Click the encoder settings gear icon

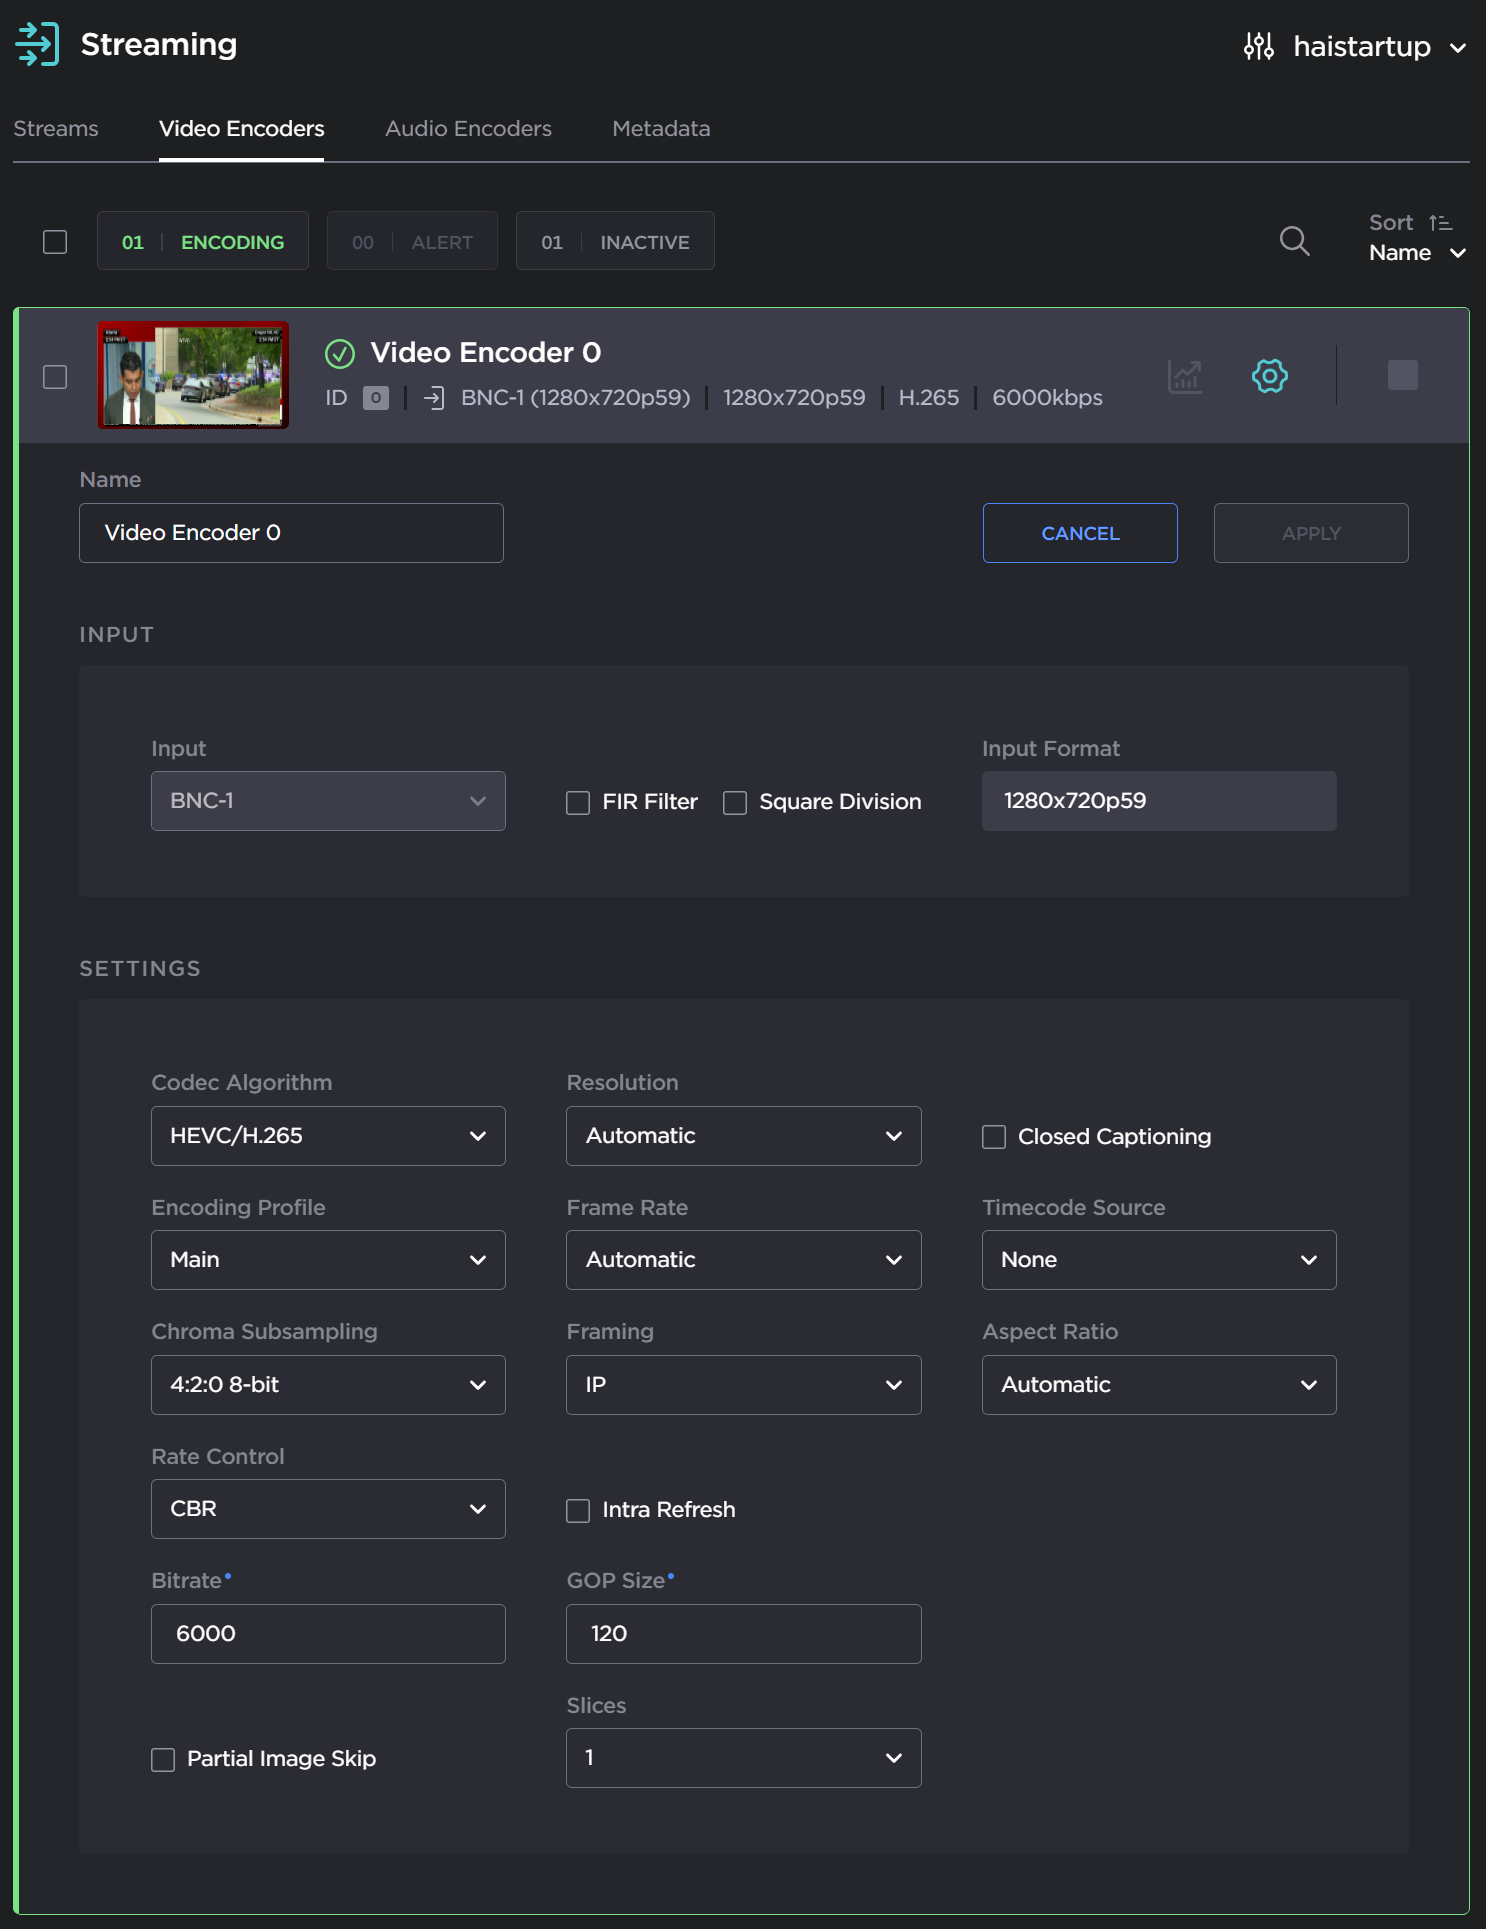(x=1269, y=377)
